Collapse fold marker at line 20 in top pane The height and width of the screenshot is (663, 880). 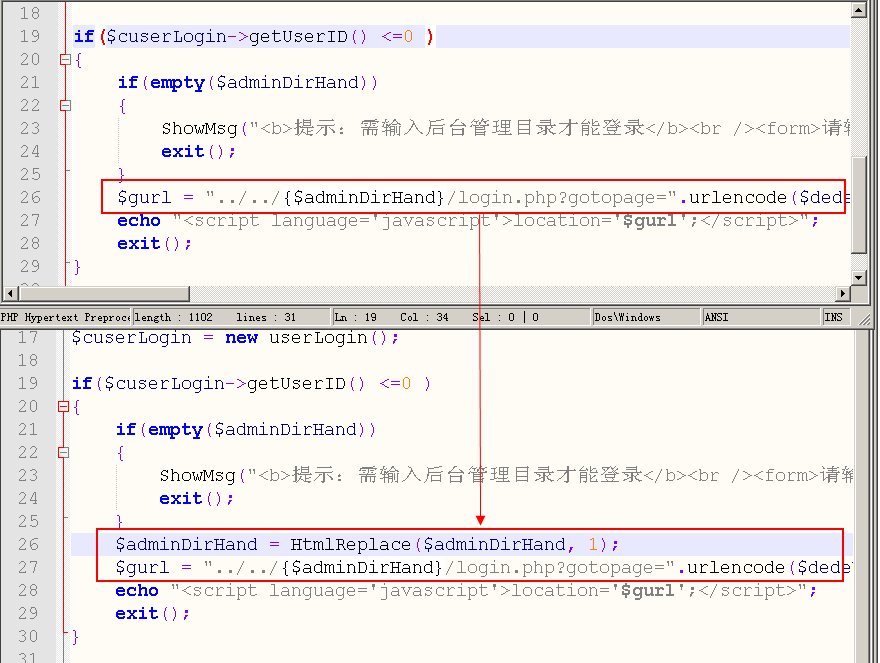click(x=66, y=60)
